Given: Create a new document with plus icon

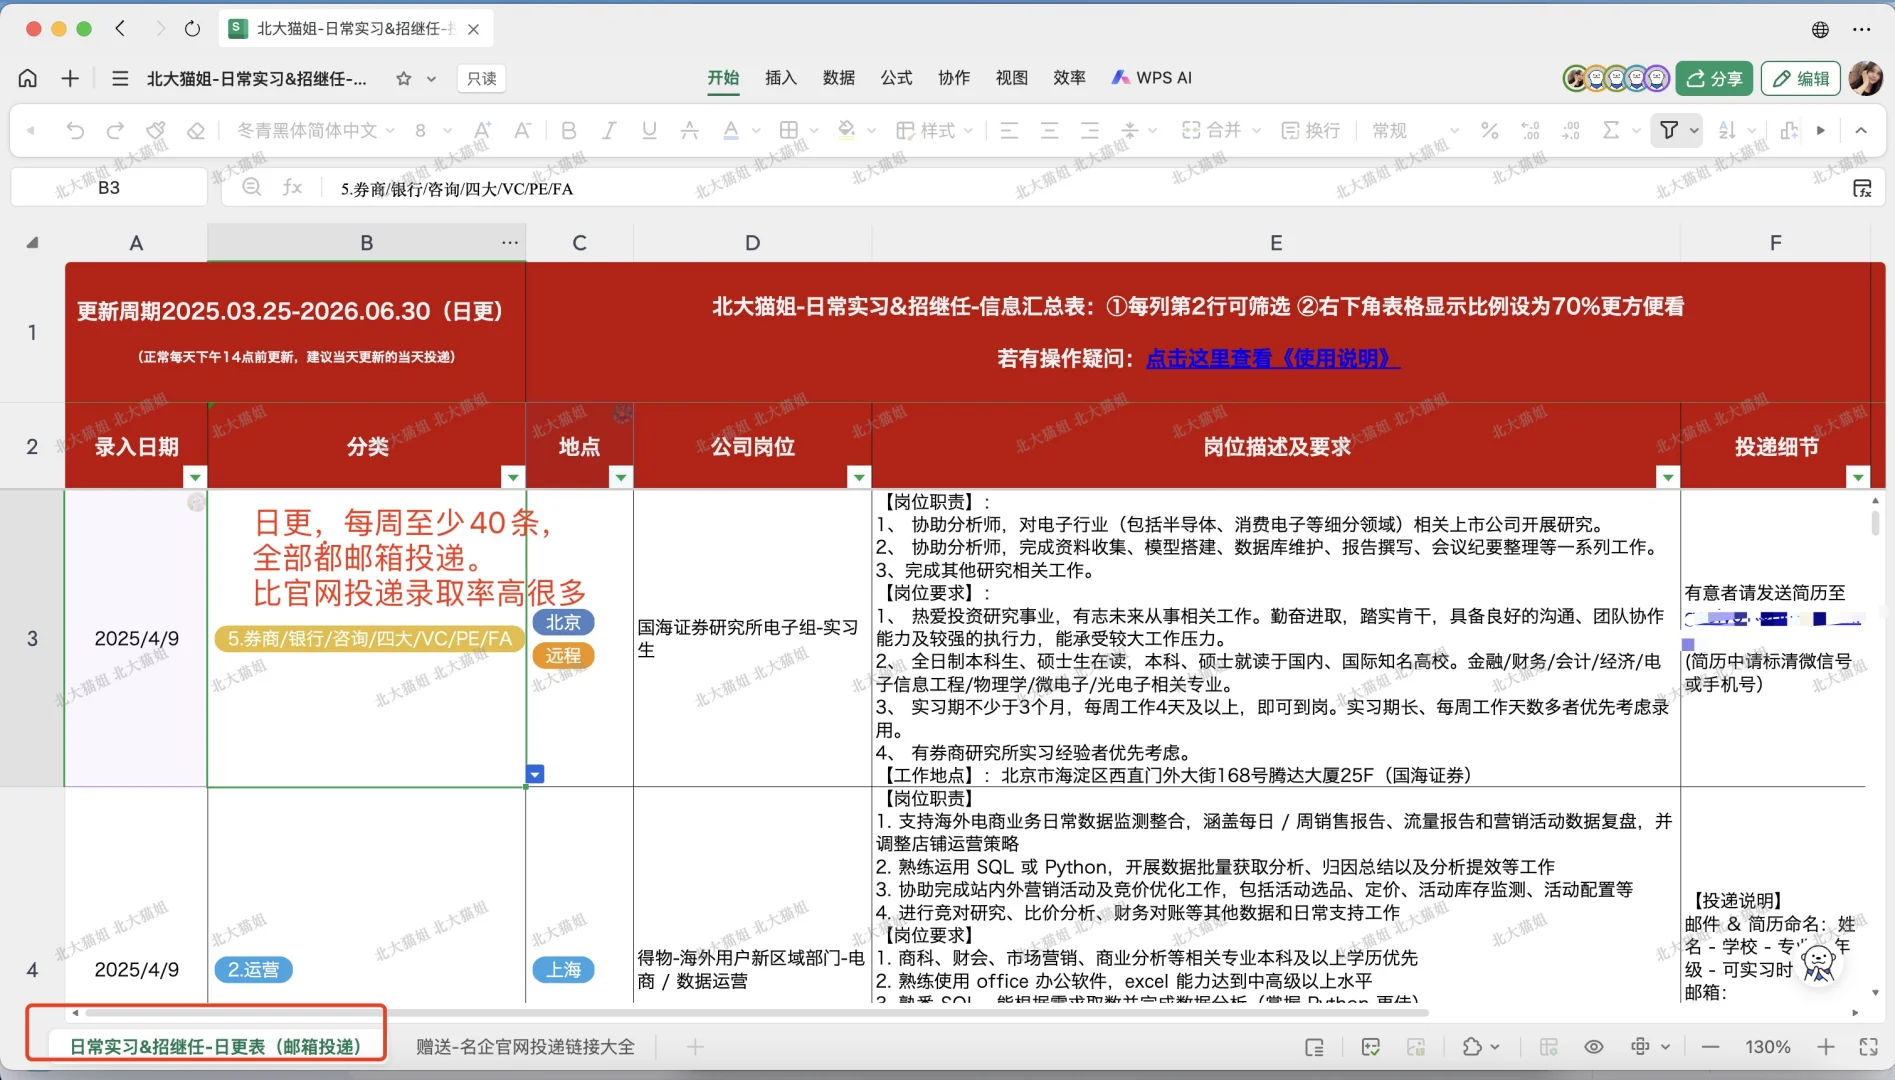Looking at the screenshot, I should [70, 78].
